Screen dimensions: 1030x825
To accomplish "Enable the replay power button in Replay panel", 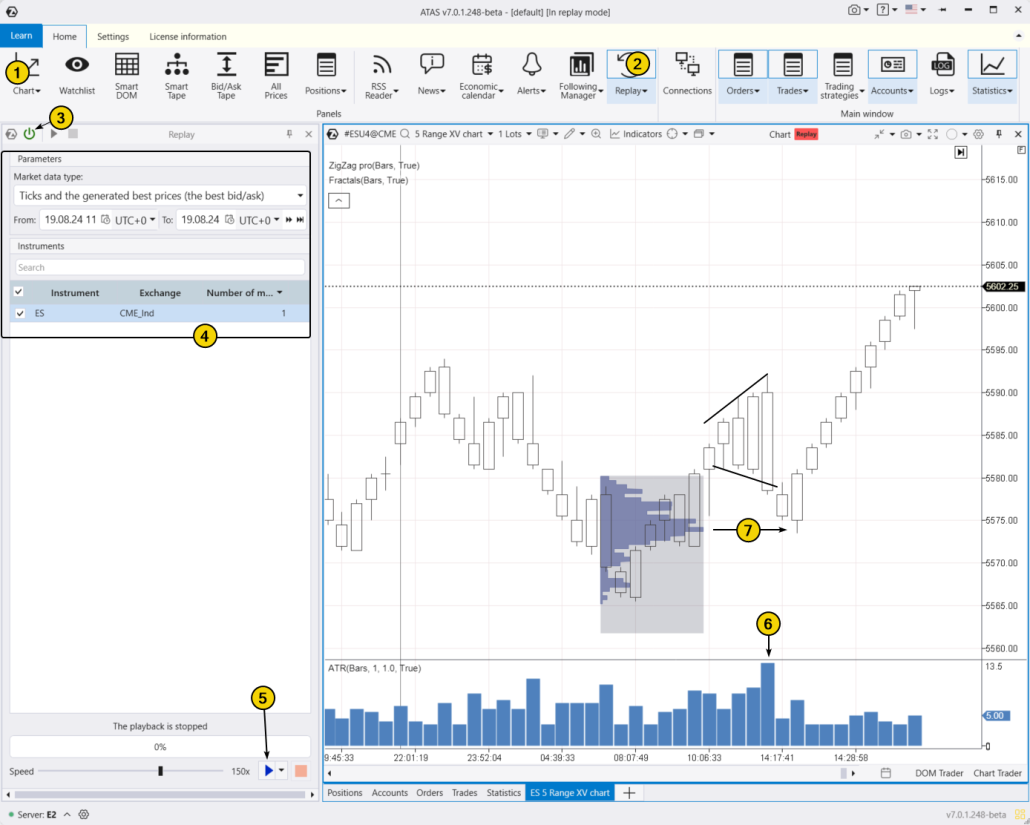I will pyautogui.click(x=29, y=133).
